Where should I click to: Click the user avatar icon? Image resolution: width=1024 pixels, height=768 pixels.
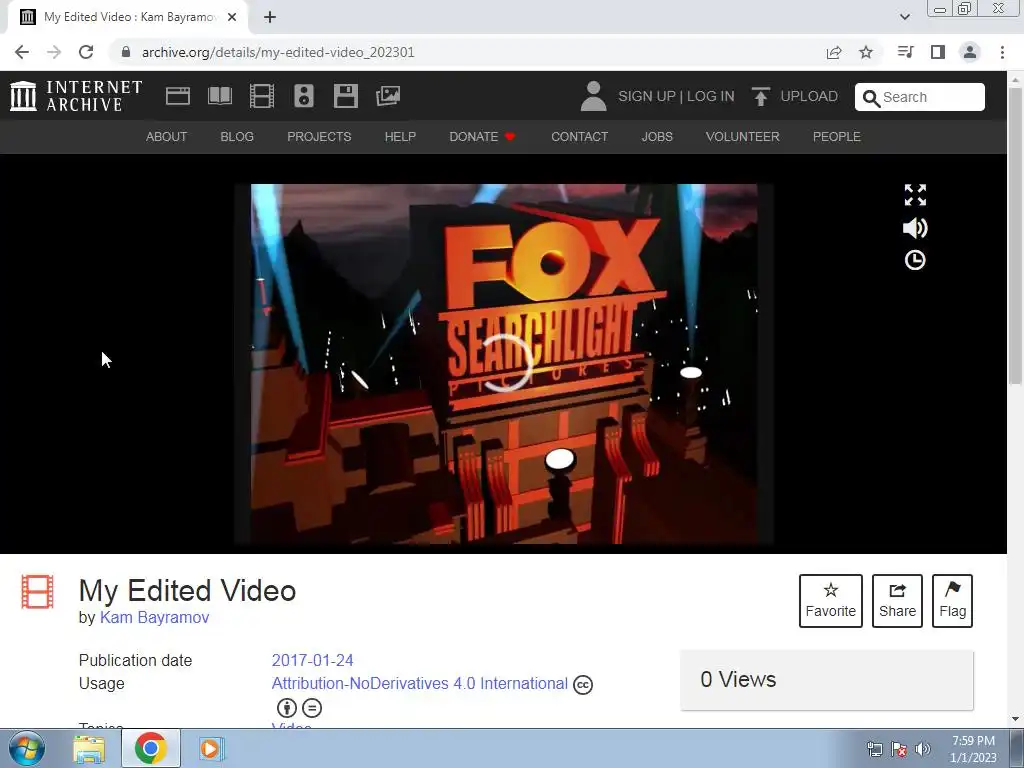coord(593,96)
